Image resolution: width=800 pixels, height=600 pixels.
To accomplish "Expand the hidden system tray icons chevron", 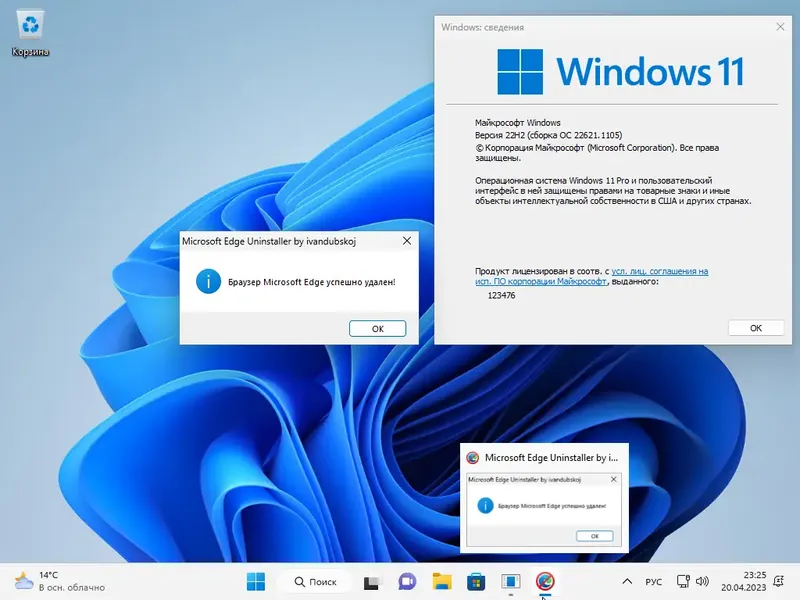I will coord(627,581).
